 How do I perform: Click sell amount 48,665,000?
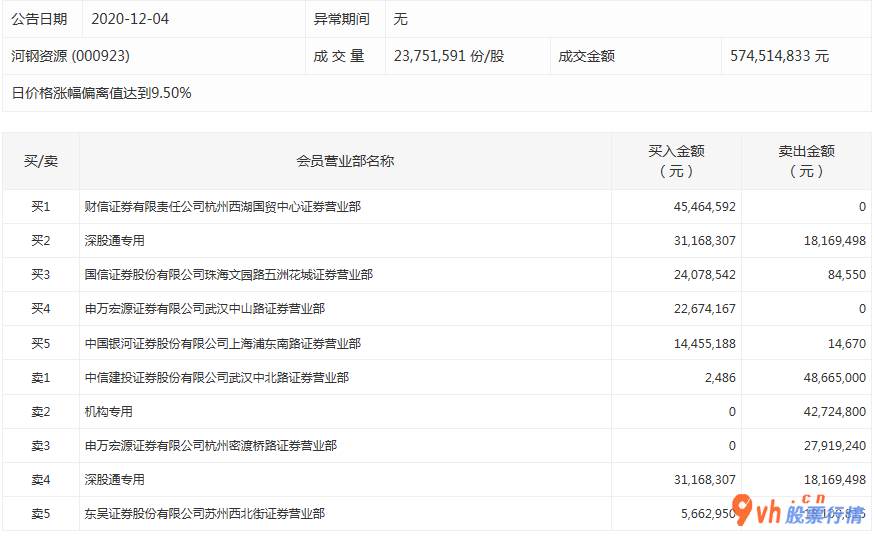coord(835,378)
